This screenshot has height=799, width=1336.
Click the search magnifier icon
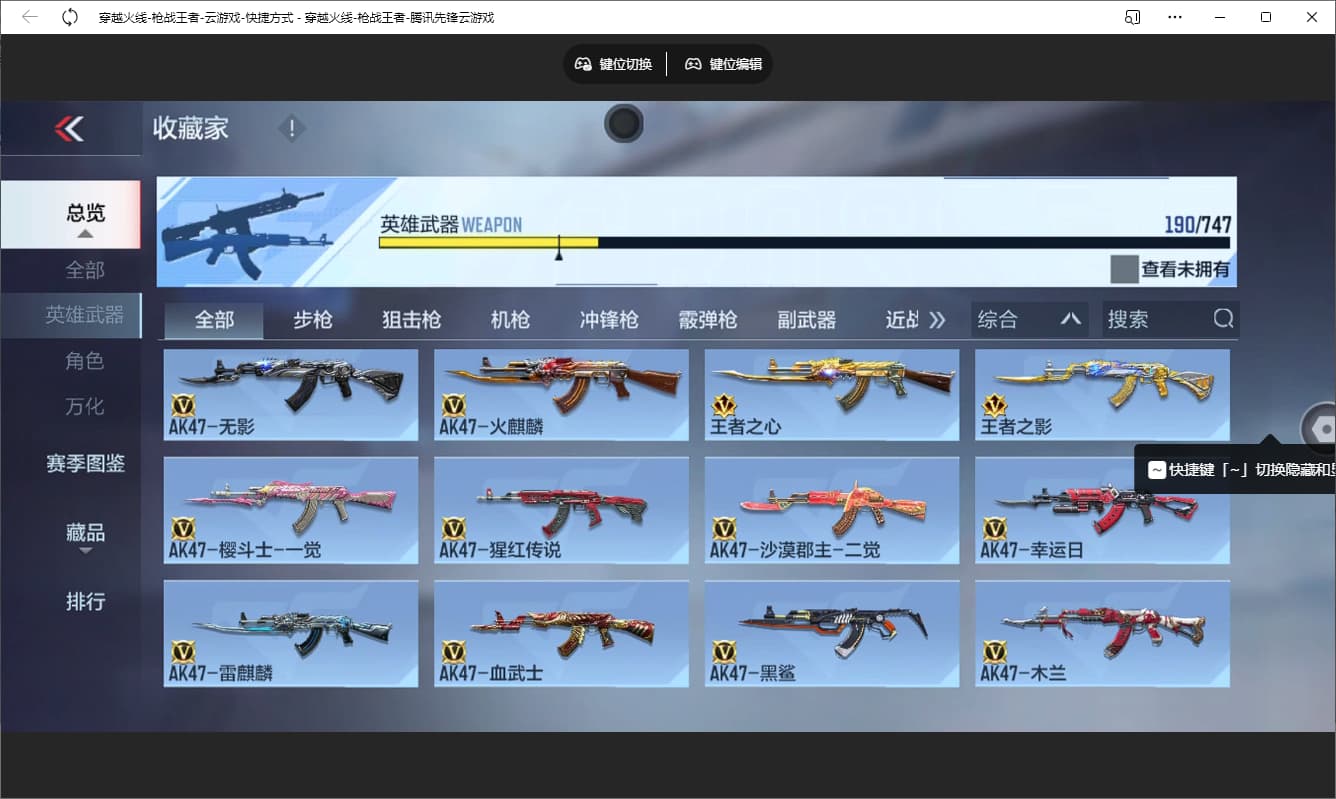point(1223,319)
